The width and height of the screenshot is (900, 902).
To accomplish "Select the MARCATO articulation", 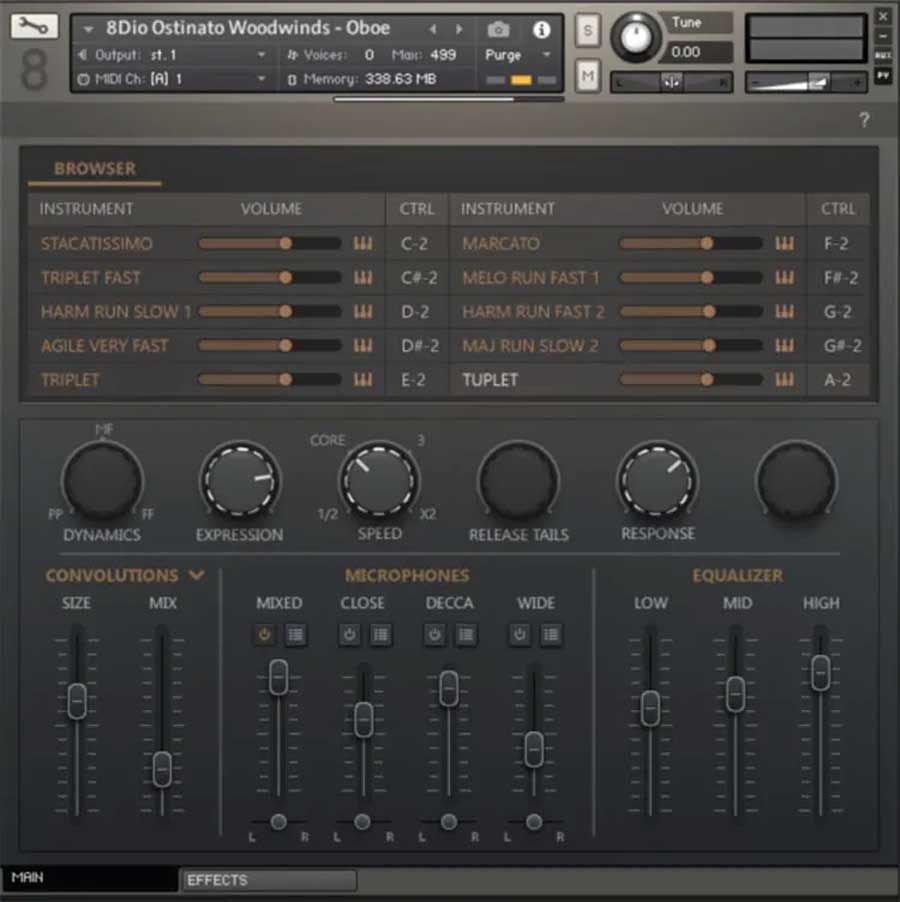I will (x=501, y=243).
